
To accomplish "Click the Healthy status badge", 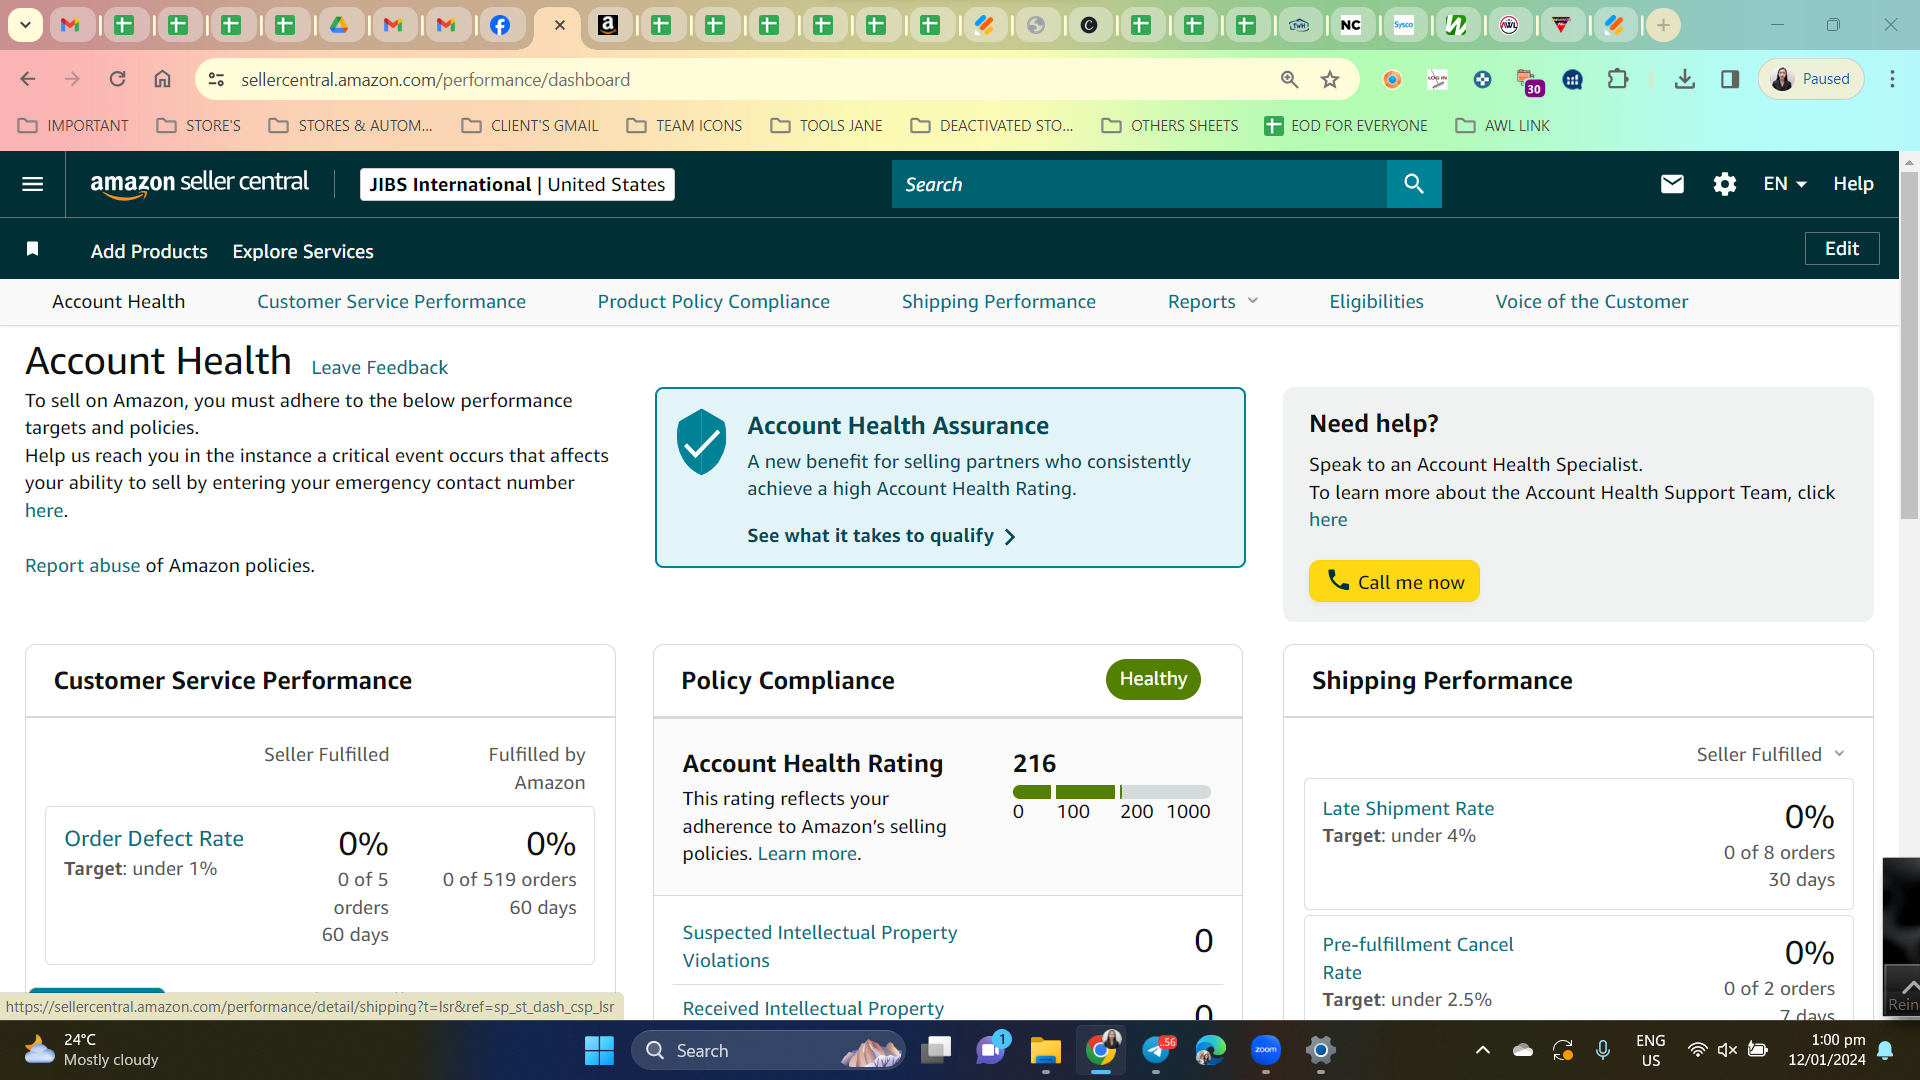I will [1153, 680].
